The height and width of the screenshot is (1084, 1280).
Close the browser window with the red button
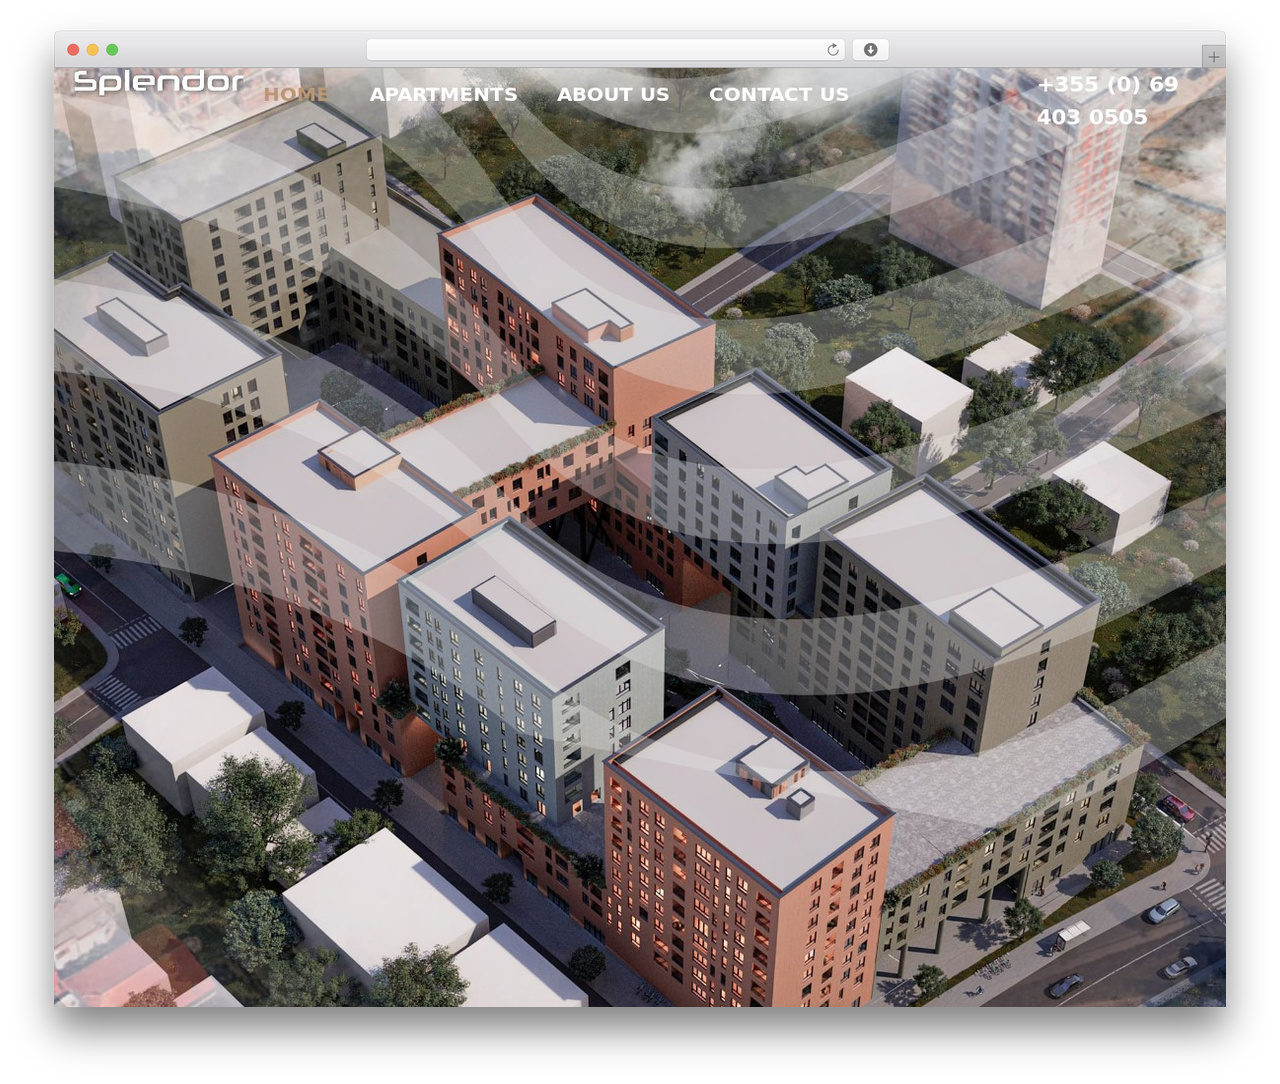point(73,50)
